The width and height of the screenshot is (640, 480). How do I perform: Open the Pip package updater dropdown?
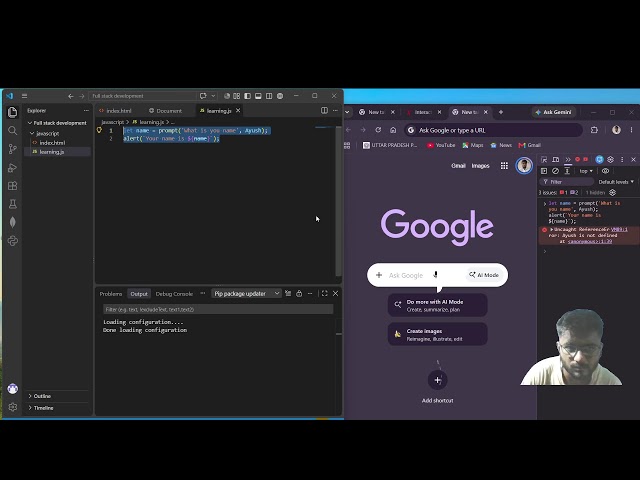[247, 293]
